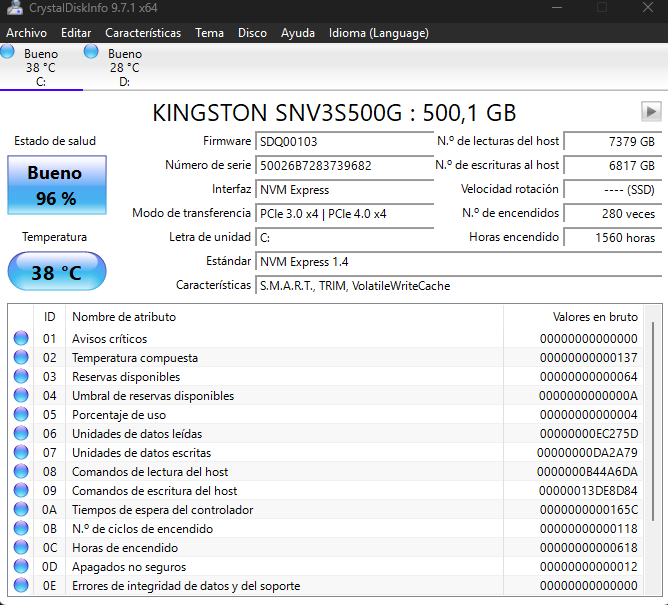Click the KINGSTON SNV3S500G disk title
668x605 pixels.
pos(334,113)
